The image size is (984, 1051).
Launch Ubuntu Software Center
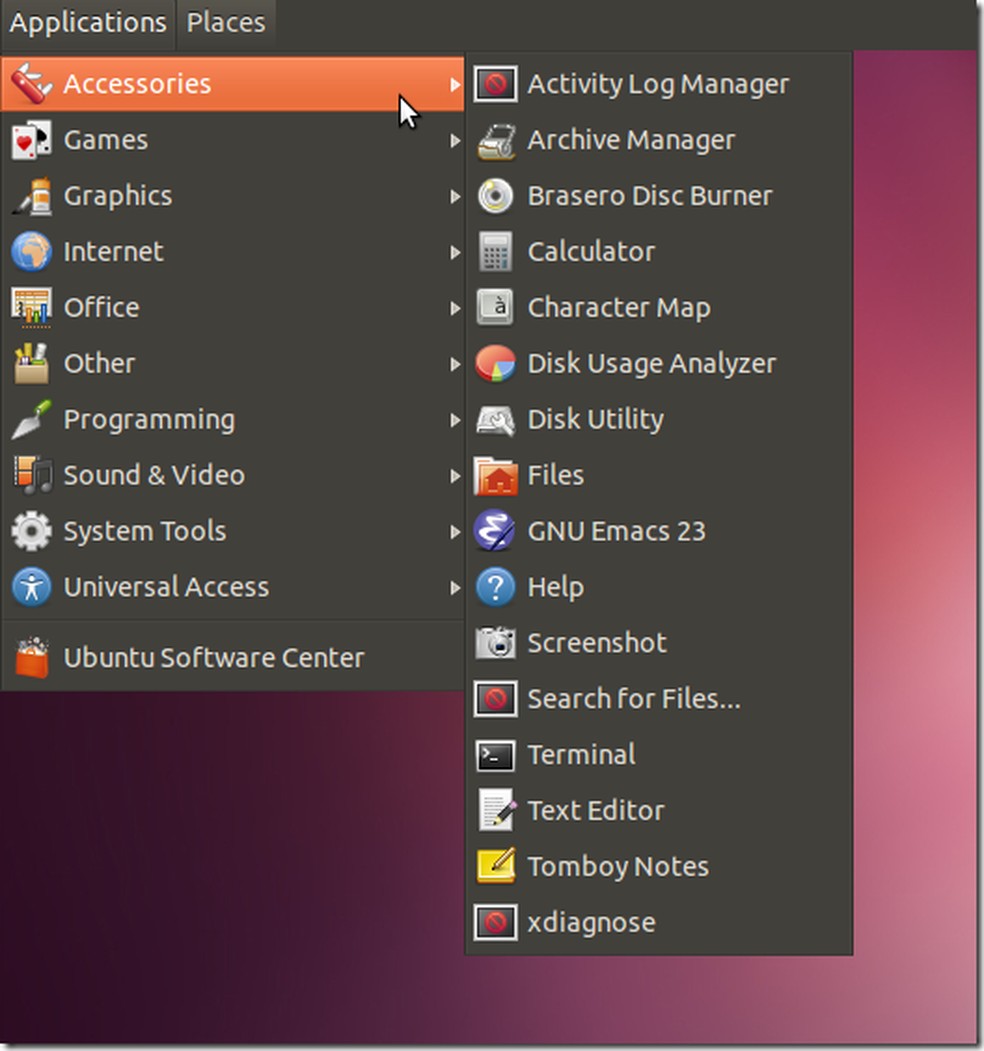(x=213, y=657)
